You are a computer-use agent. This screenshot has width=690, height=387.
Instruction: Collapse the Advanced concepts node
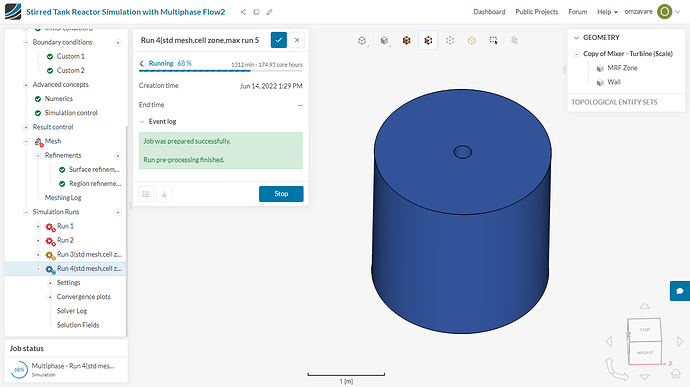pyautogui.click(x=26, y=85)
